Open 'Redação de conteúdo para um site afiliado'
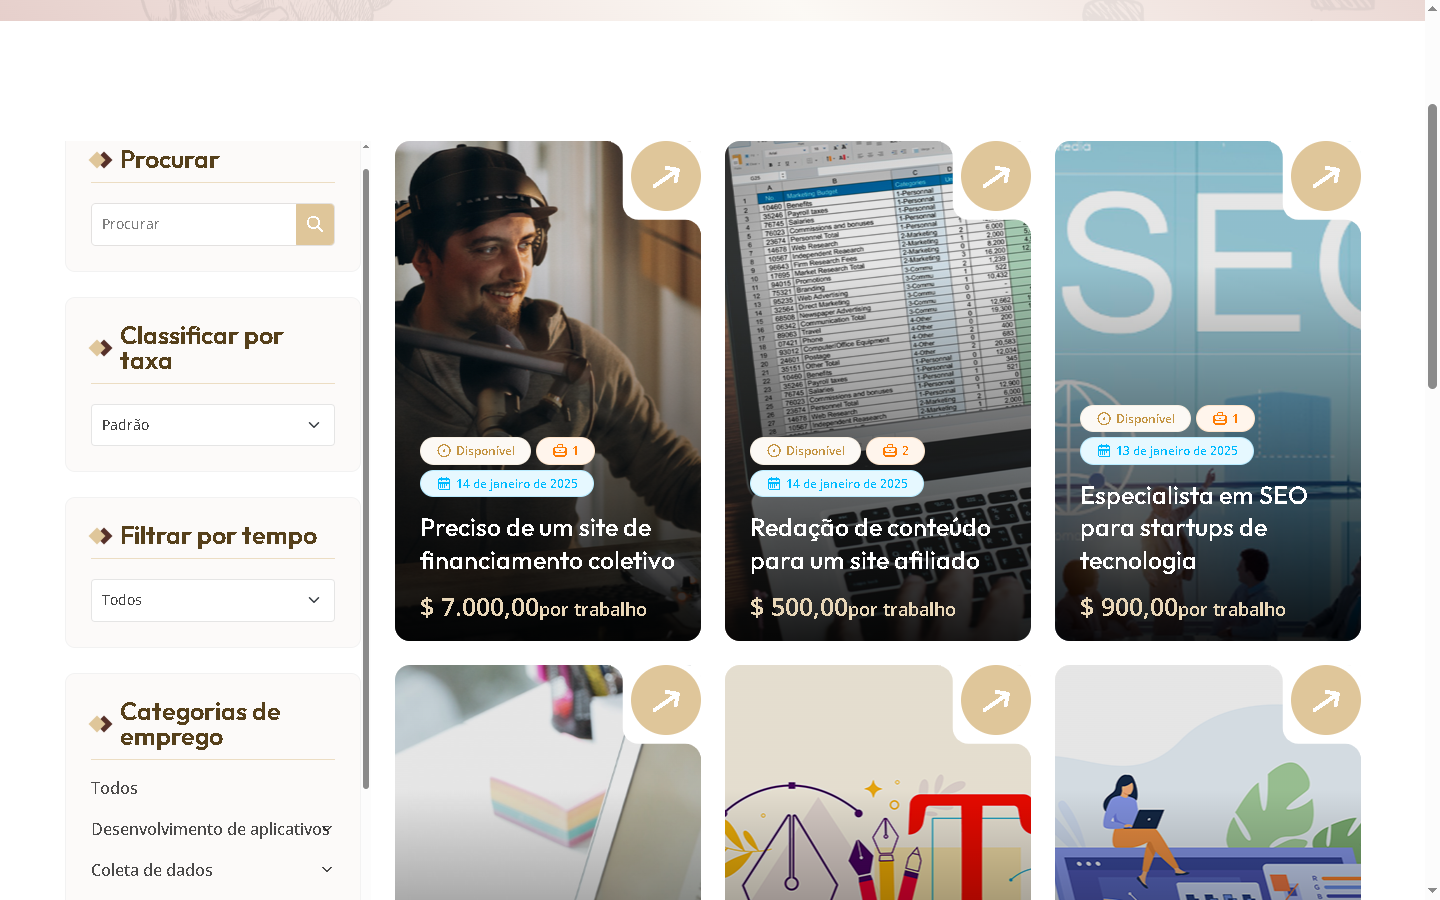 [870, 544]
